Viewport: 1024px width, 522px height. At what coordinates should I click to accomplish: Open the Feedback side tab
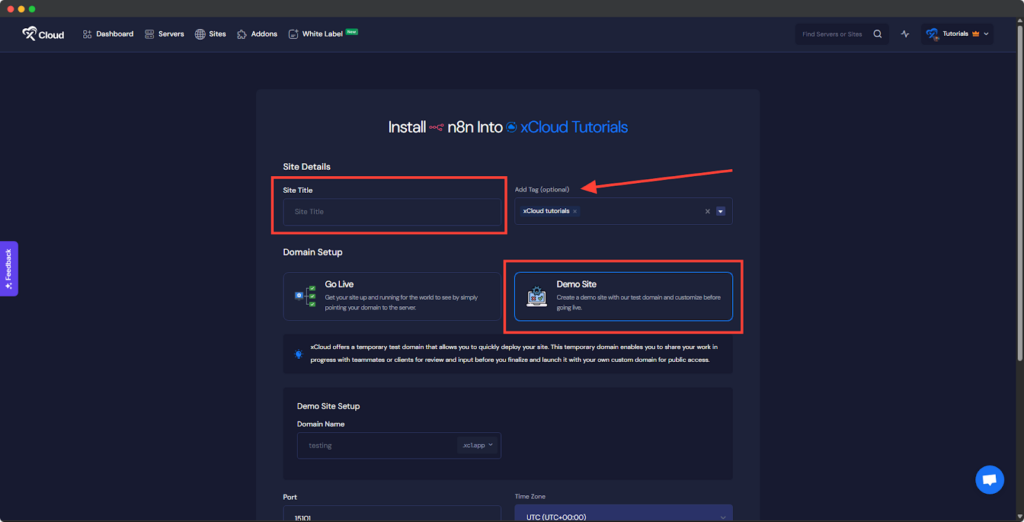click(8, 269)
